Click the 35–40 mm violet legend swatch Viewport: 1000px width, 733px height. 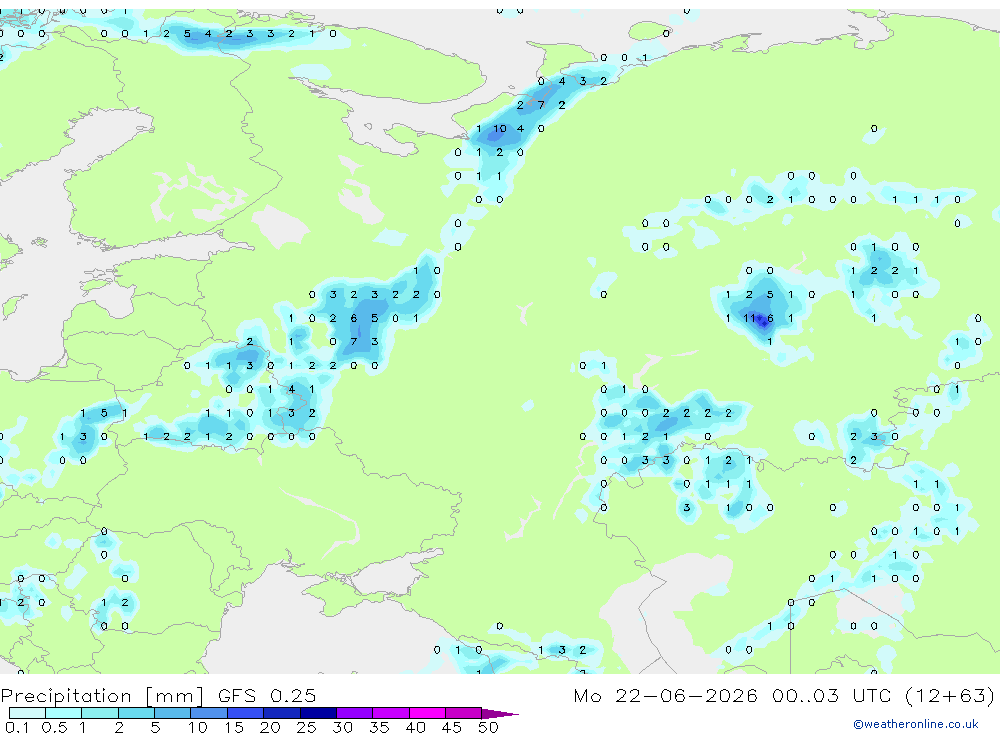(x=391, y=713)
